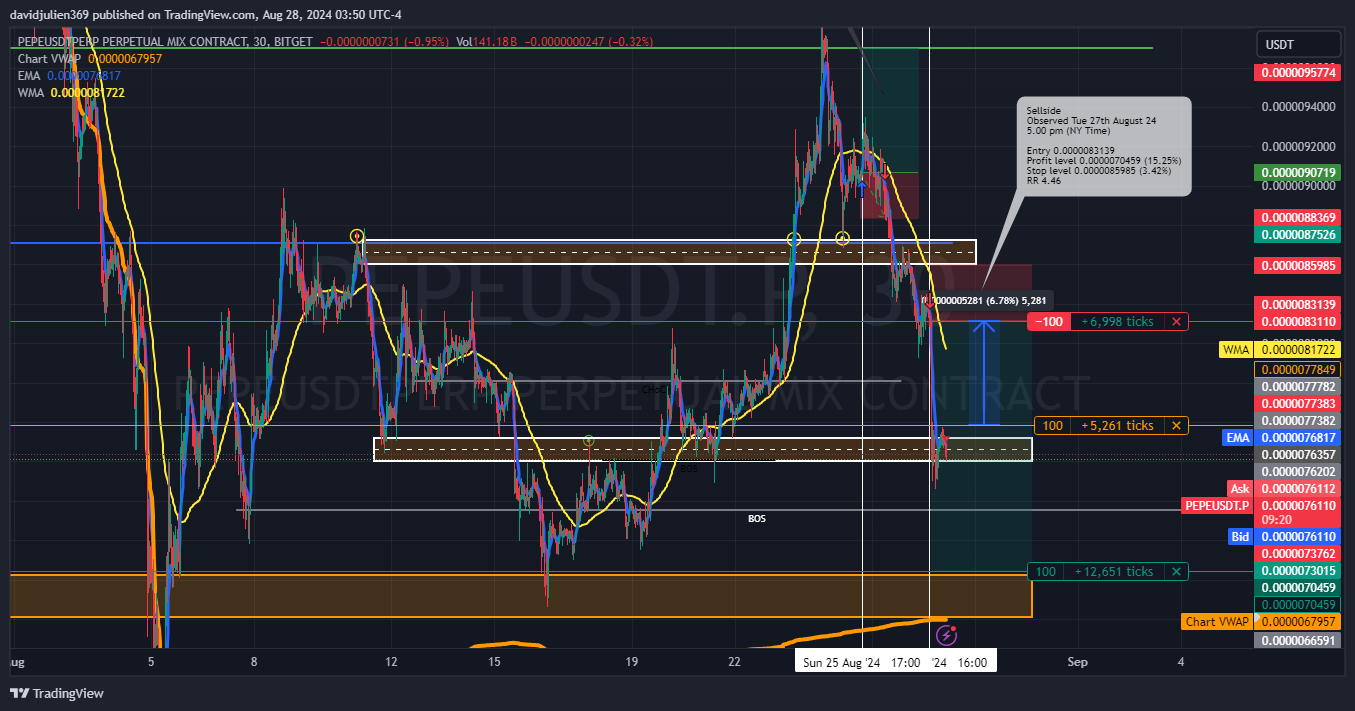This screenshot has width=1355, height=711.
Task: Click the +5,261 ticks order label
Action: pyautogui.click(x=1118, y=426)
